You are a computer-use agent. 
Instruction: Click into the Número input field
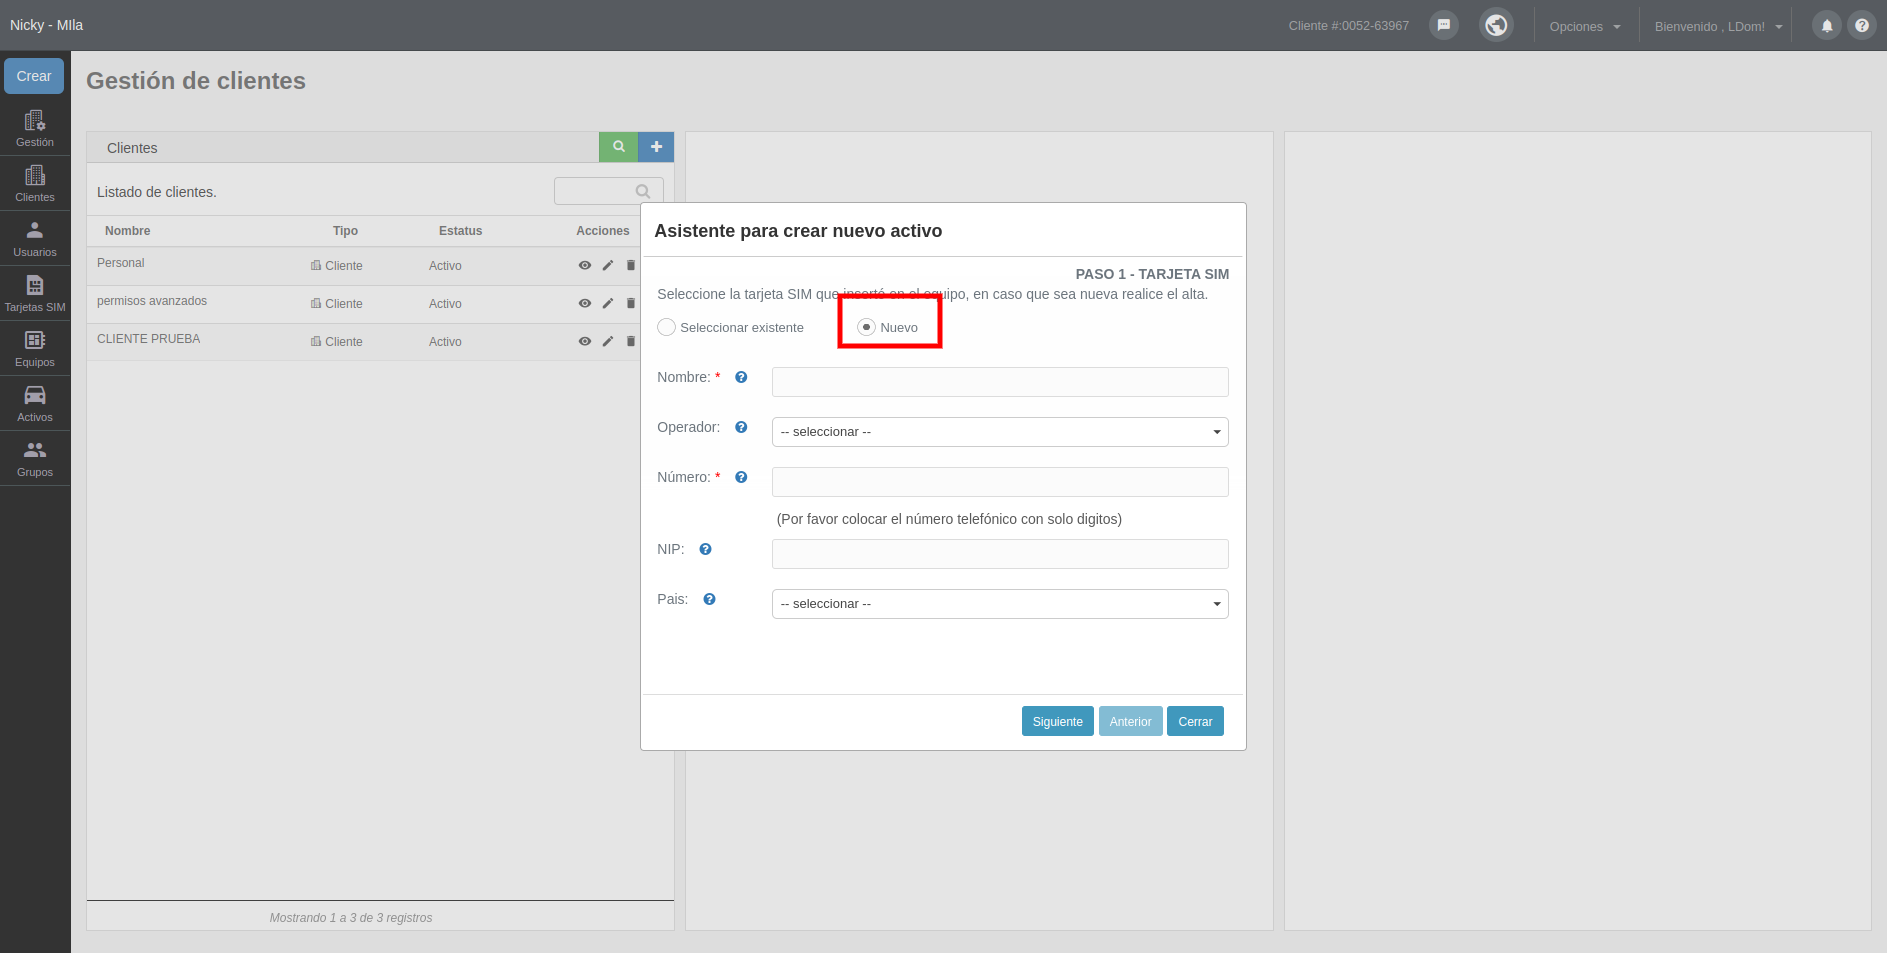click(x=1000, y=482)
